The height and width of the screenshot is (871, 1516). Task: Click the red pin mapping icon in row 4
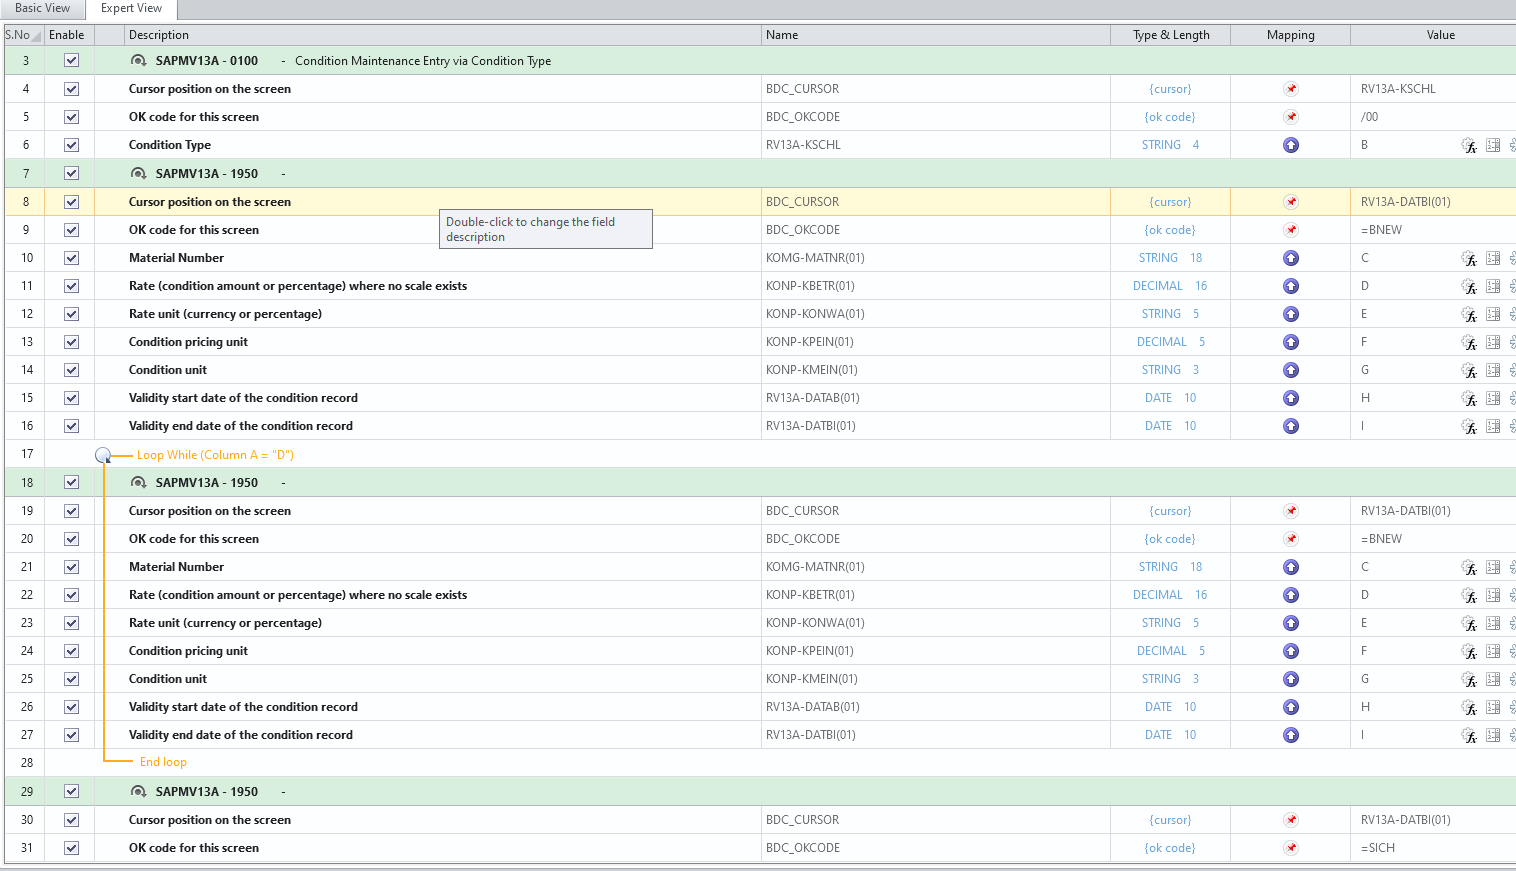tap(1291, 89)
